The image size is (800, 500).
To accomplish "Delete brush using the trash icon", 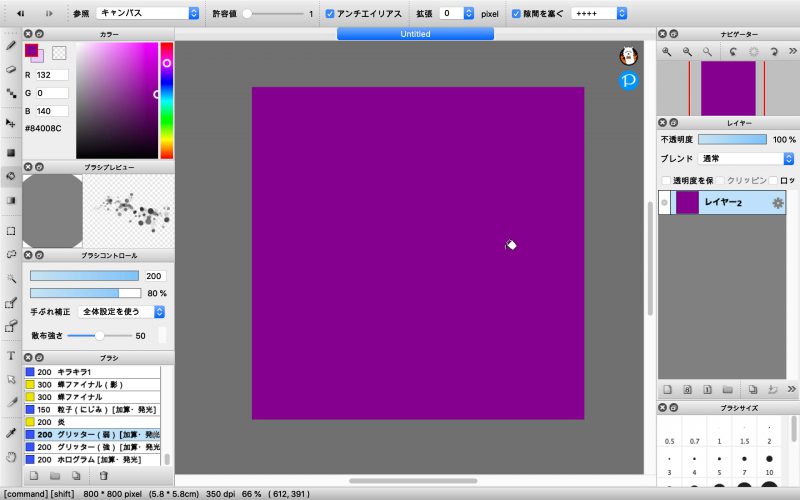I will (103, 476).
